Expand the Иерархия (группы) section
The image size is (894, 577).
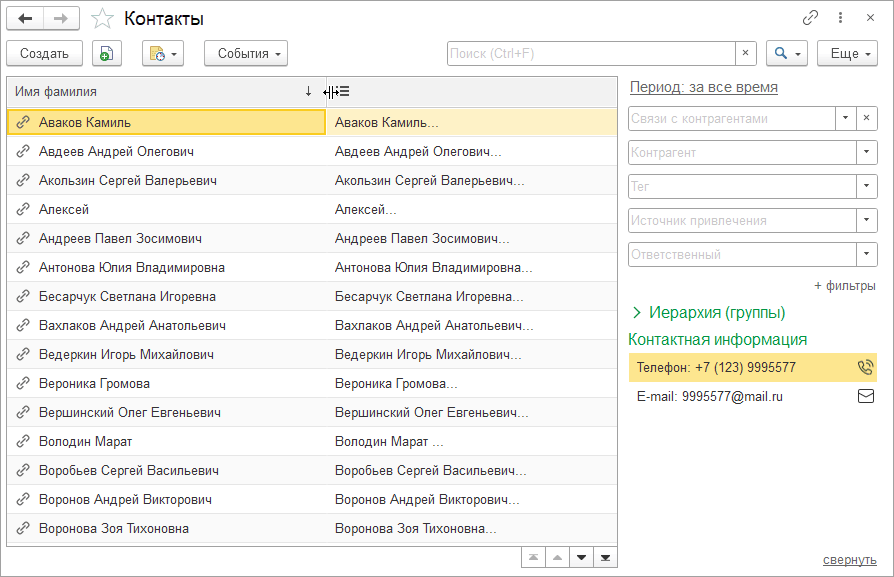(x=636, y=313)
